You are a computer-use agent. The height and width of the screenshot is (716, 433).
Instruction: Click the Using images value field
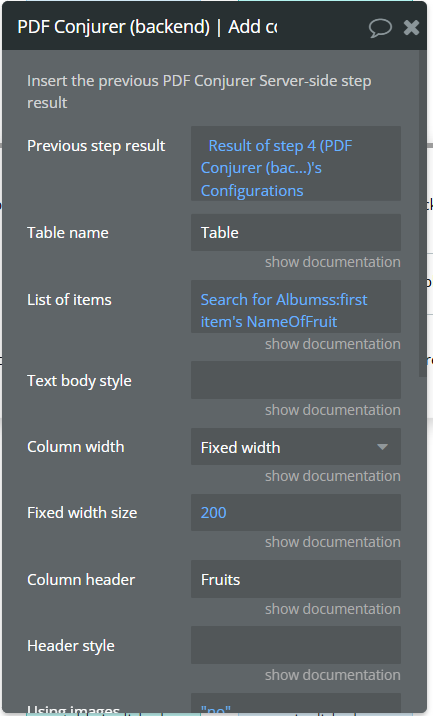tap(296, 703)
